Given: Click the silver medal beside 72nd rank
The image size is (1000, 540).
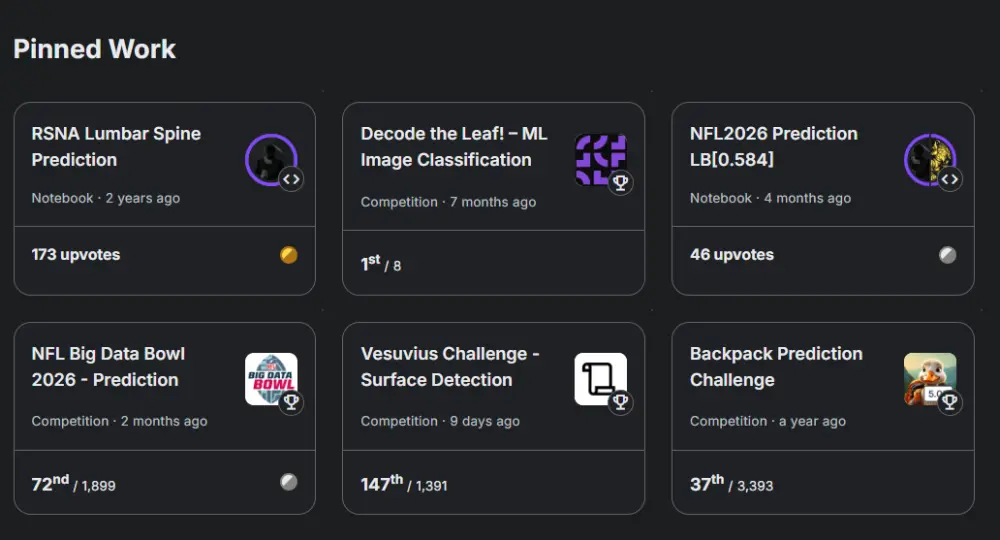Looking at the screenshot, I should tap(289, 482).
